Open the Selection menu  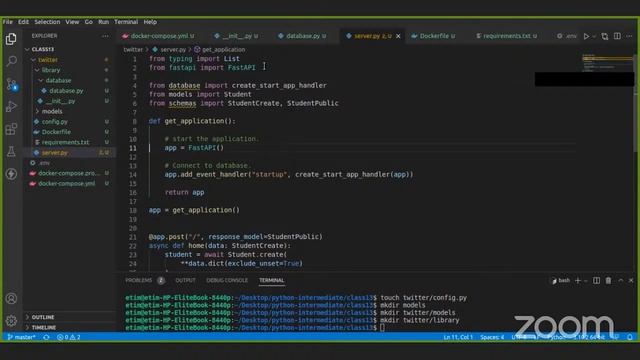pos(47,22)
